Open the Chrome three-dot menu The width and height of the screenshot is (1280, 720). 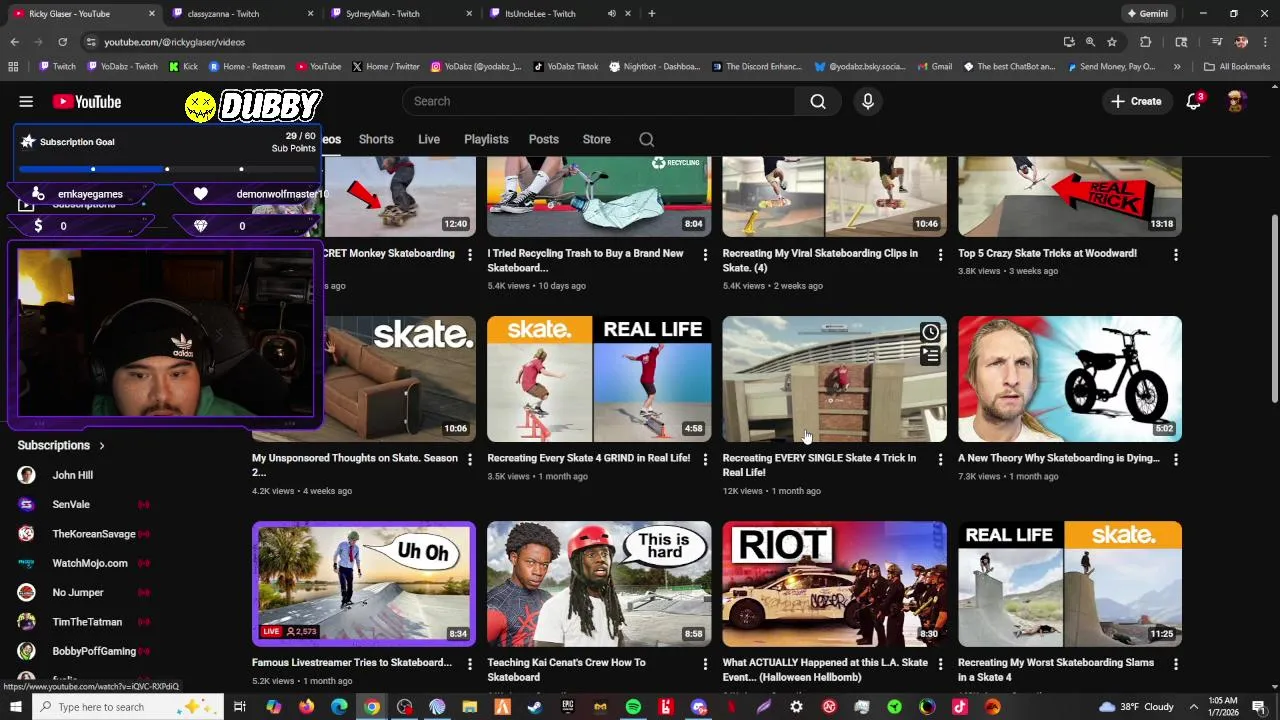pos(1265,42)
